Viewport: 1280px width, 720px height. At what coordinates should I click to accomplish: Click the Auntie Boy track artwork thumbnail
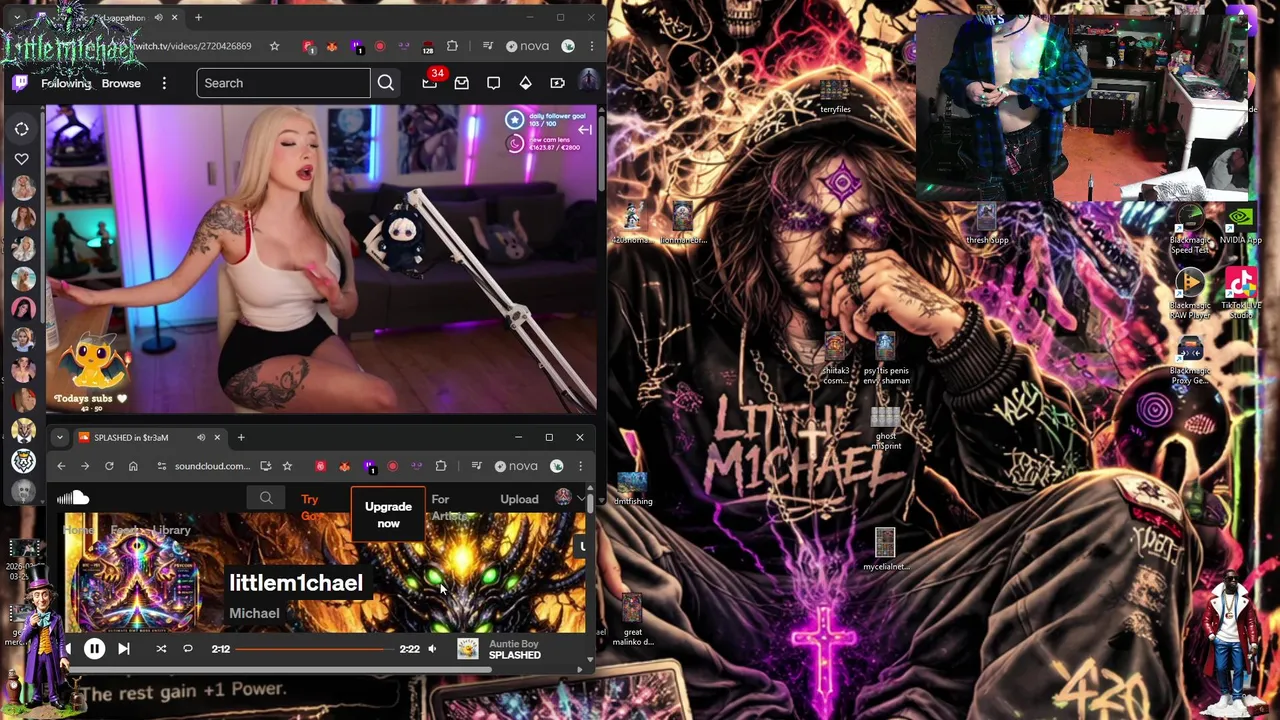tap(468, 649)
